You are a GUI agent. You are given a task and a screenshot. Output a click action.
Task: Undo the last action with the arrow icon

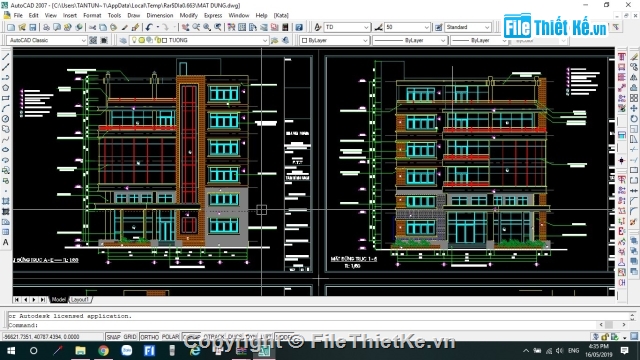click(149, 27)
